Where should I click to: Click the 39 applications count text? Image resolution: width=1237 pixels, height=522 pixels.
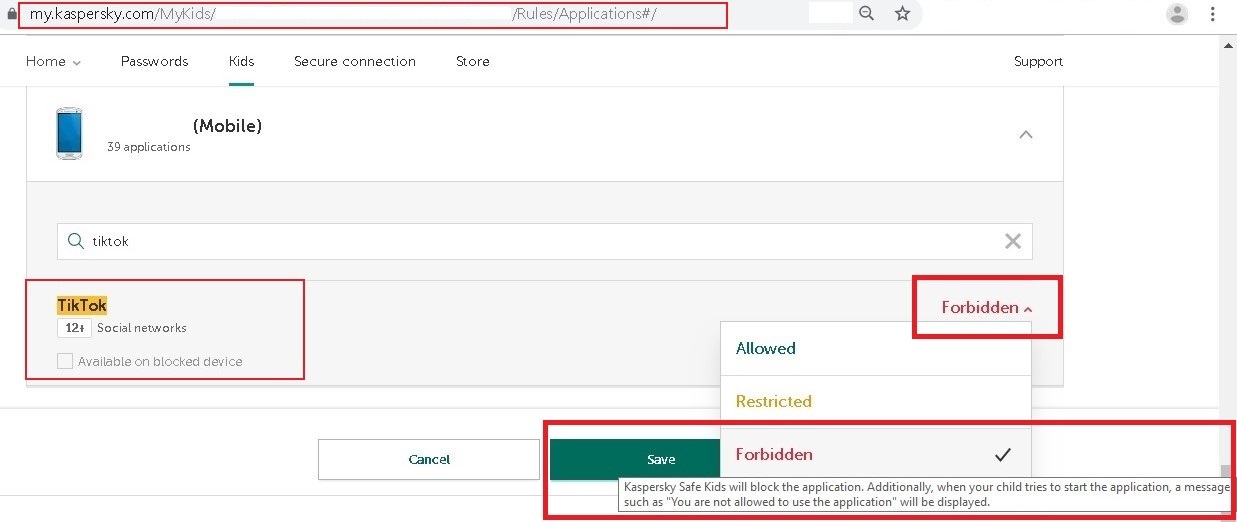(149, 147)
